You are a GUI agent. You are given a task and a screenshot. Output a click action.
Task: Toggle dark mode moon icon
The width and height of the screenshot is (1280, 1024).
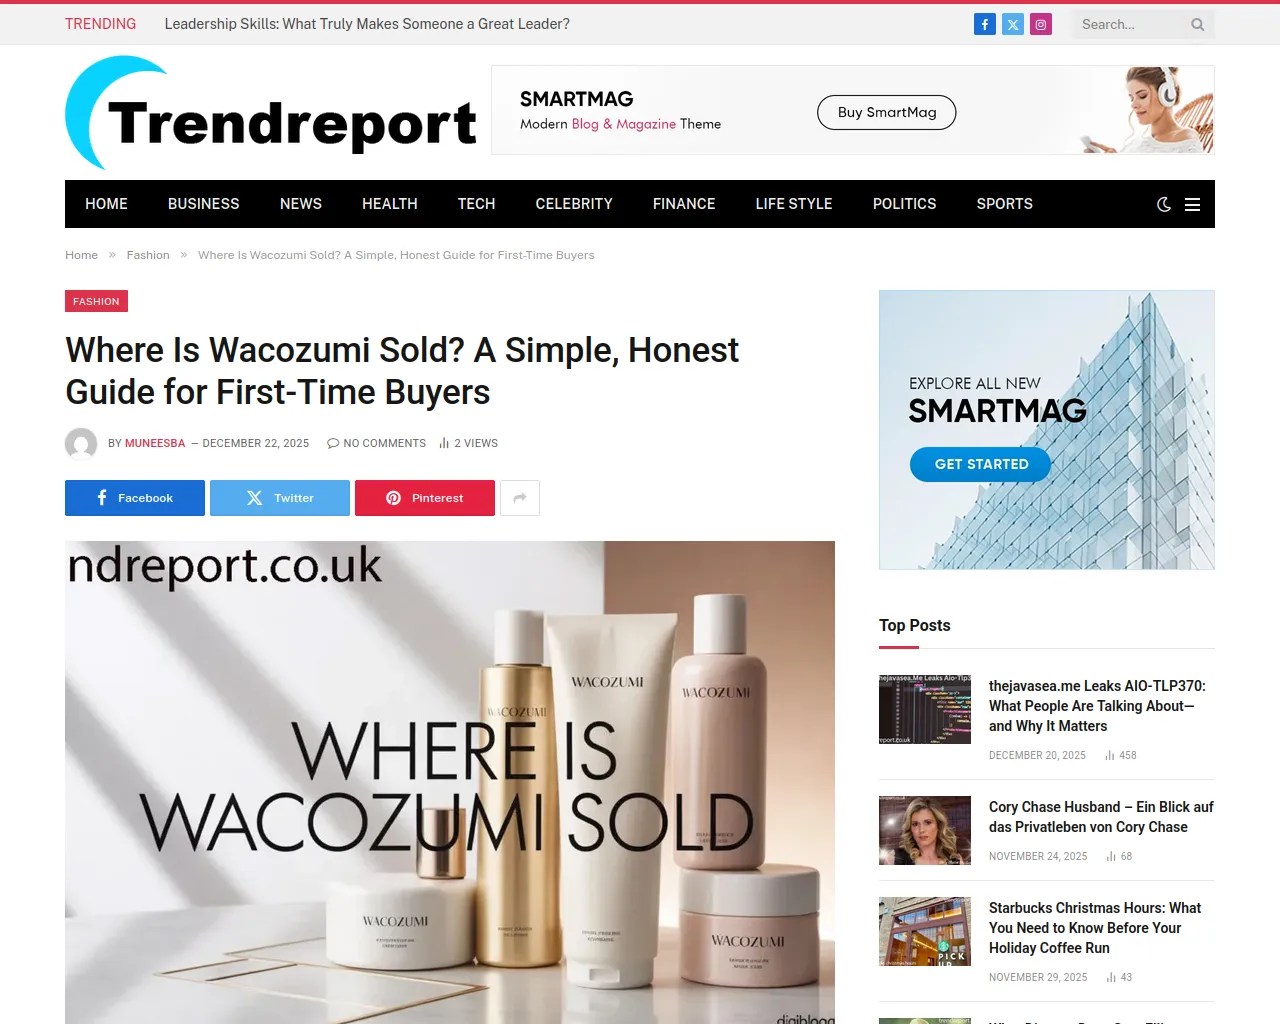click(1164, 204)
